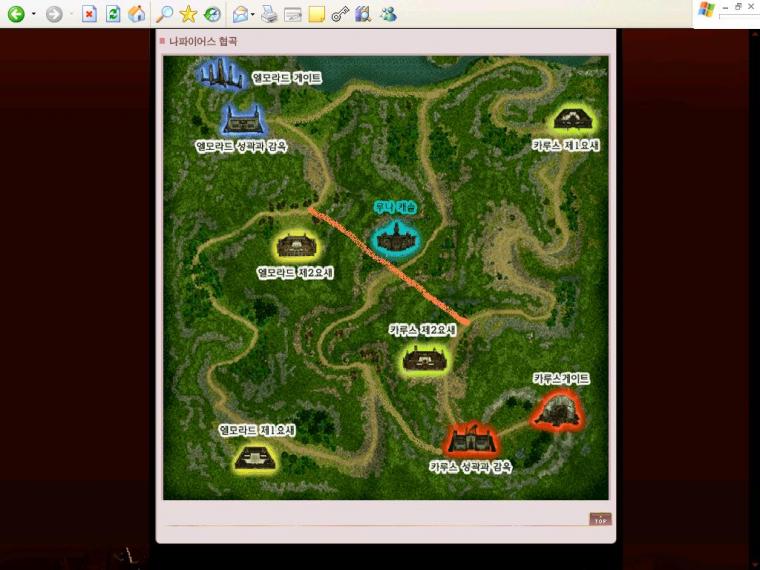Click the 엘모라드 성곽과 감옥 blue castle icon

point(243,120)
